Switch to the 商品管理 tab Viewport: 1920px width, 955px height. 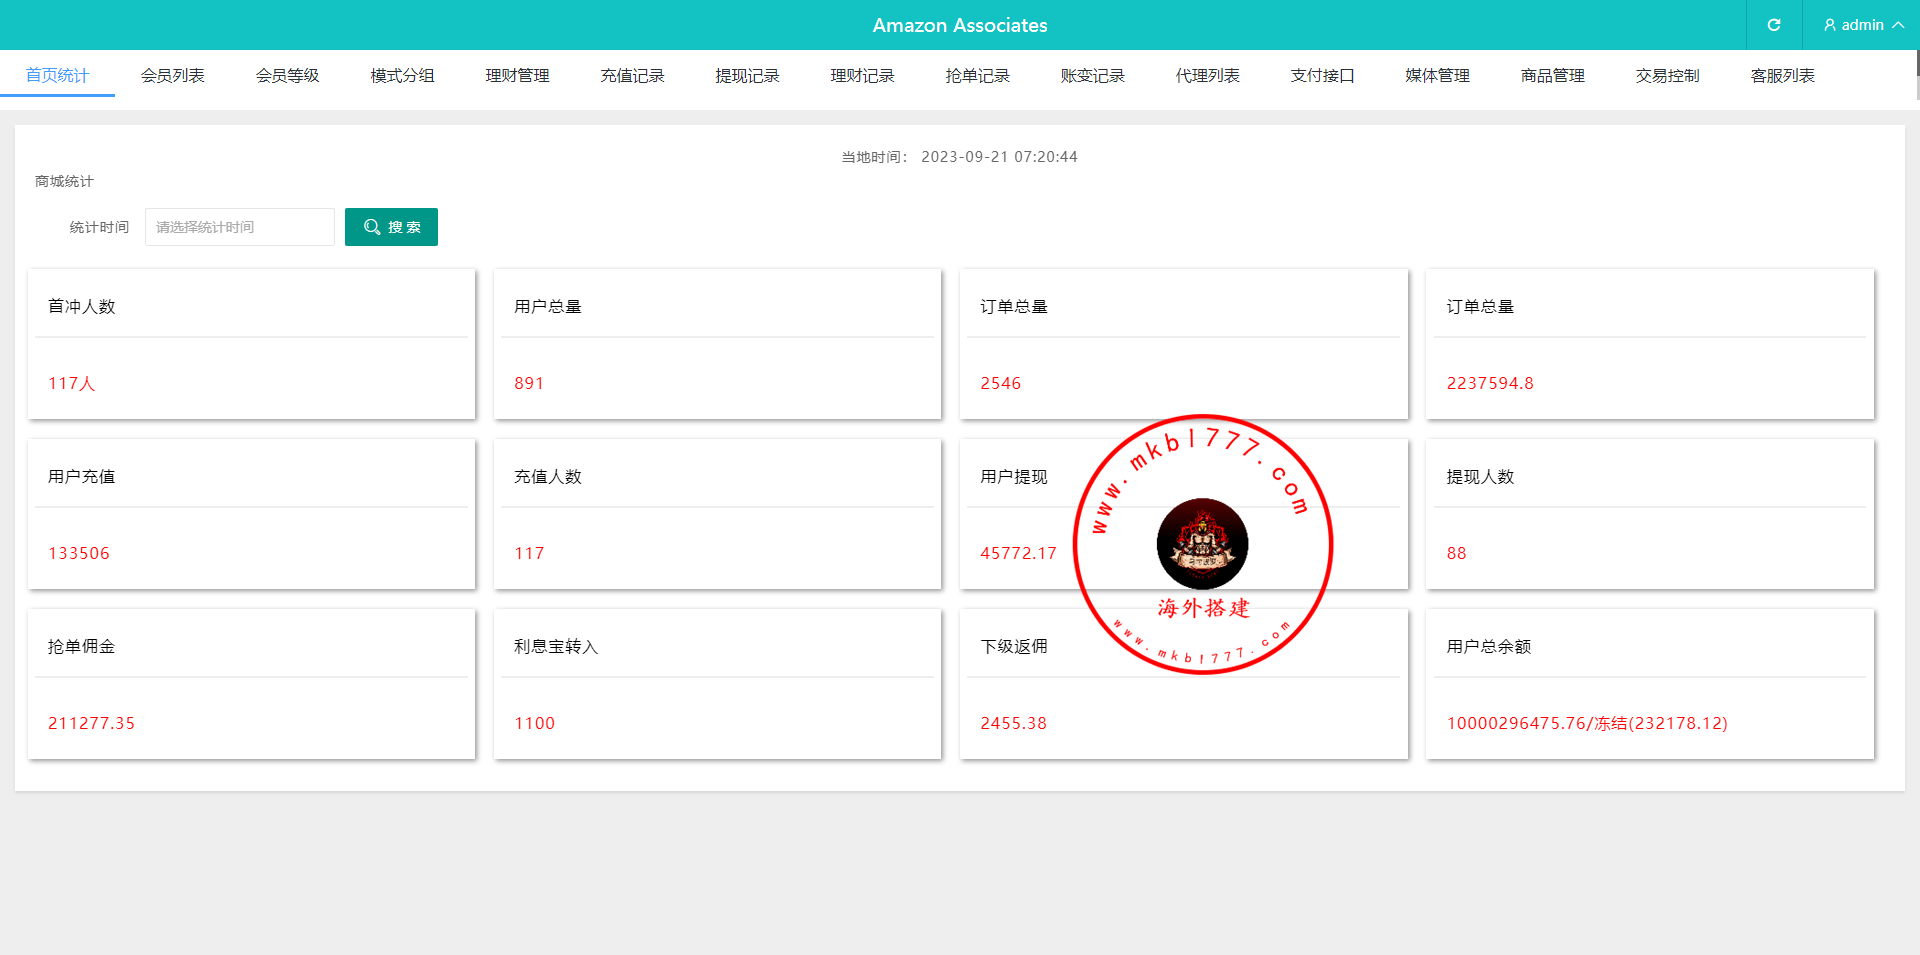(x=1552, y=76)
